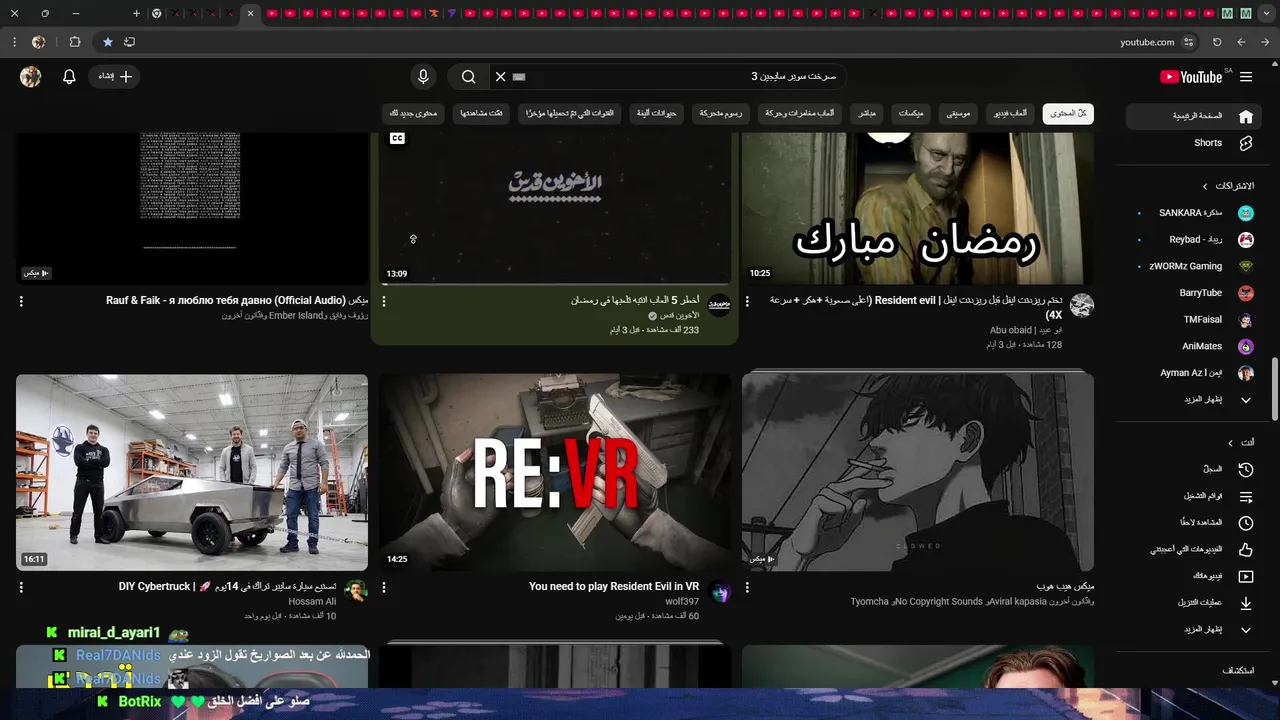This screenshot has width=1280, height=720.
Task: Open the Reybad subscription channel
Action: 1192,240
